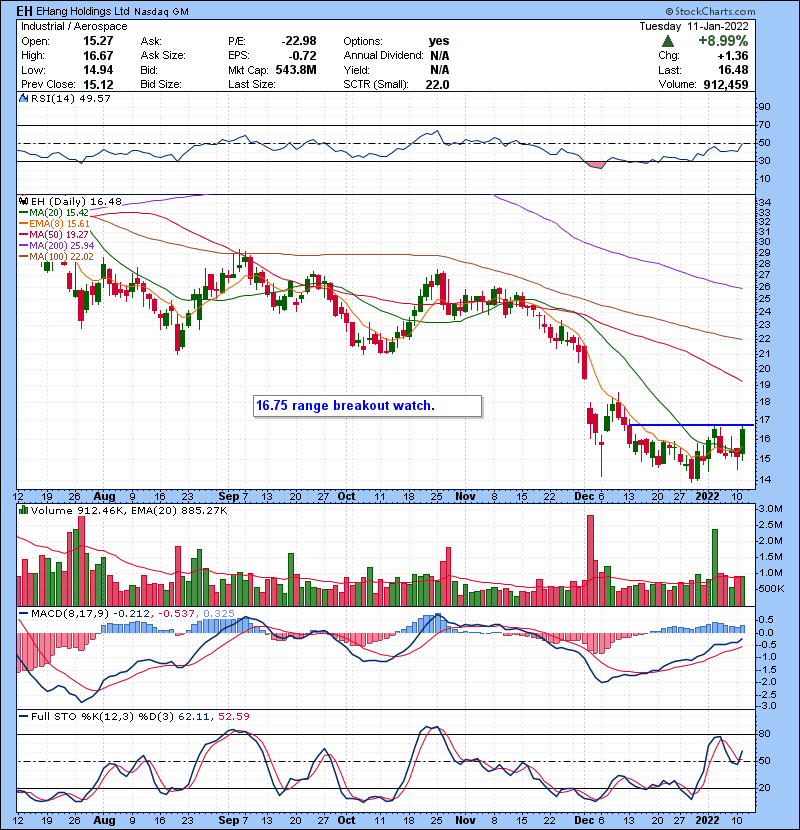800x830 pixels.
Task: Click the tallest red volume bar in early December
Action: (x=590, y=561)
